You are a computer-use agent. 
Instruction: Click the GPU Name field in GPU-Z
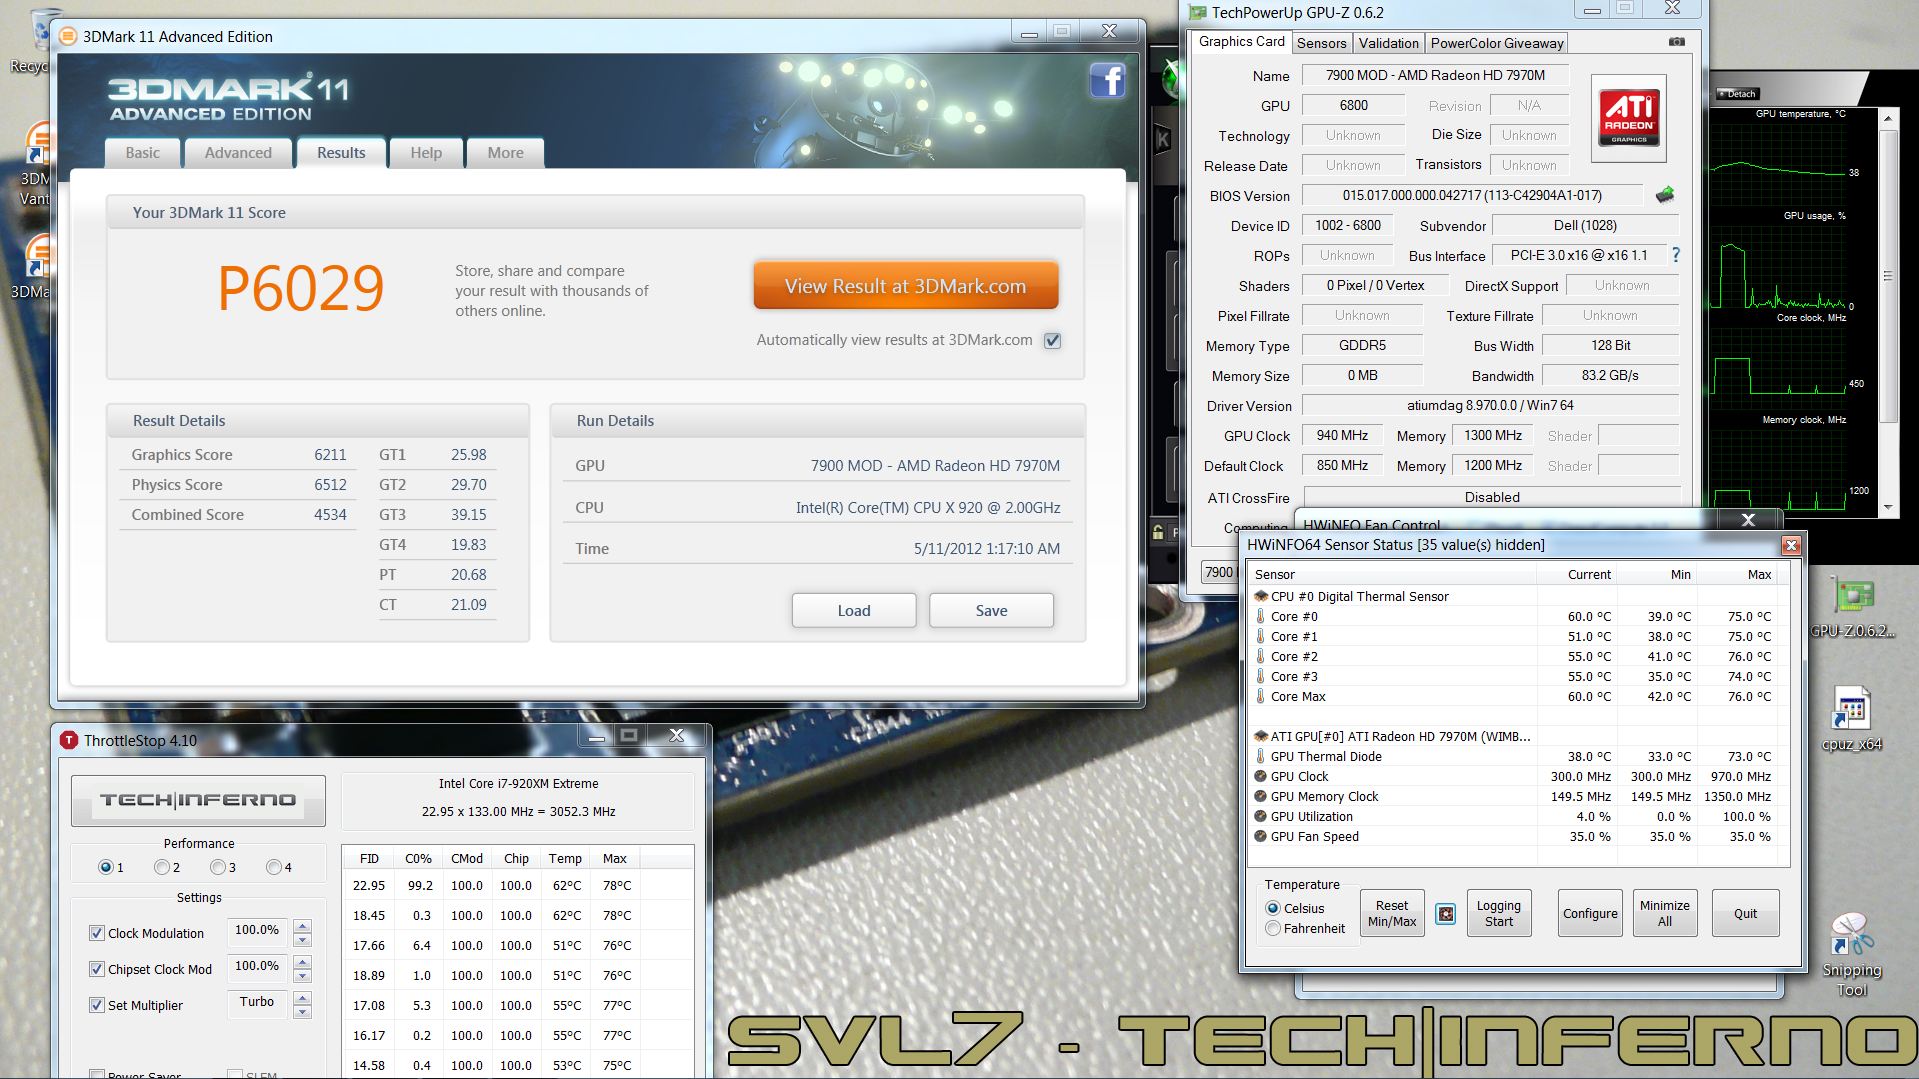[x=1435, y=75]
